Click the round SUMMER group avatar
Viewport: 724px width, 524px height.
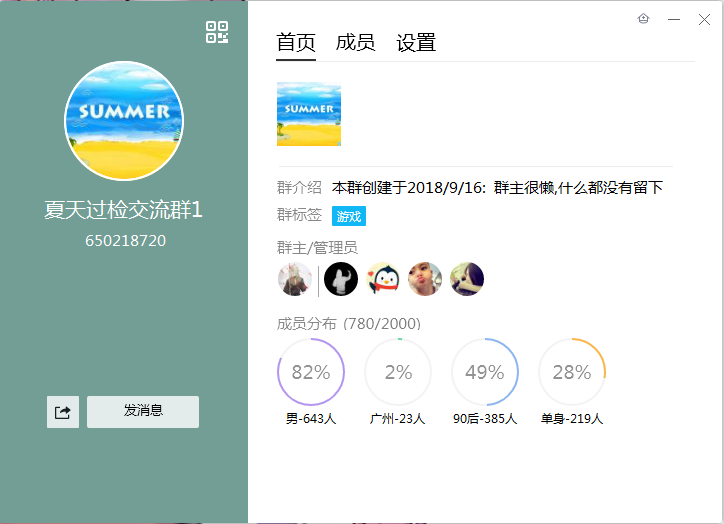tap(124, 120)
